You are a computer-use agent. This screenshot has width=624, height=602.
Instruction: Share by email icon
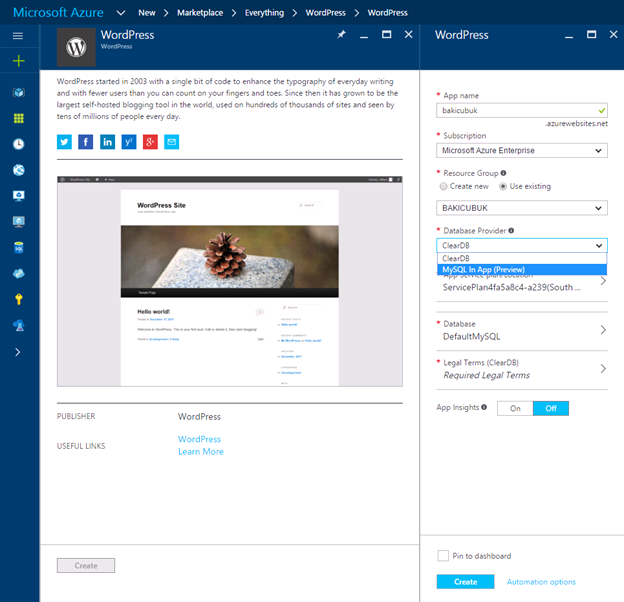pos(172,142)
